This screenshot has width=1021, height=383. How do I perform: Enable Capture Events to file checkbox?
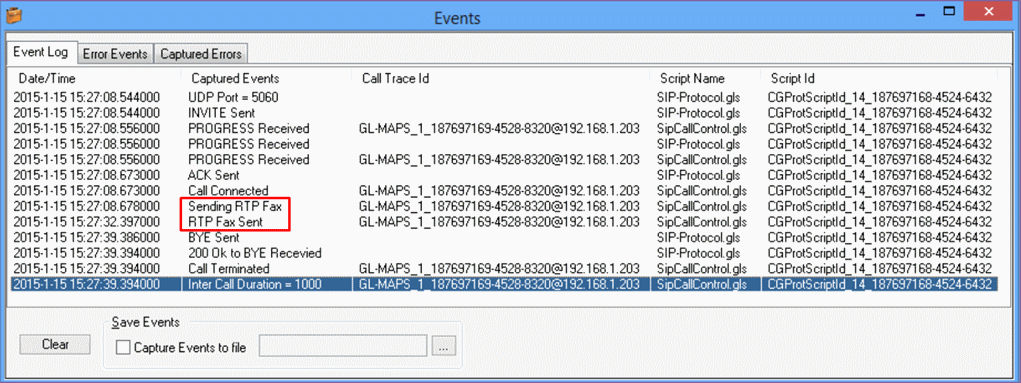pos(122,347)
